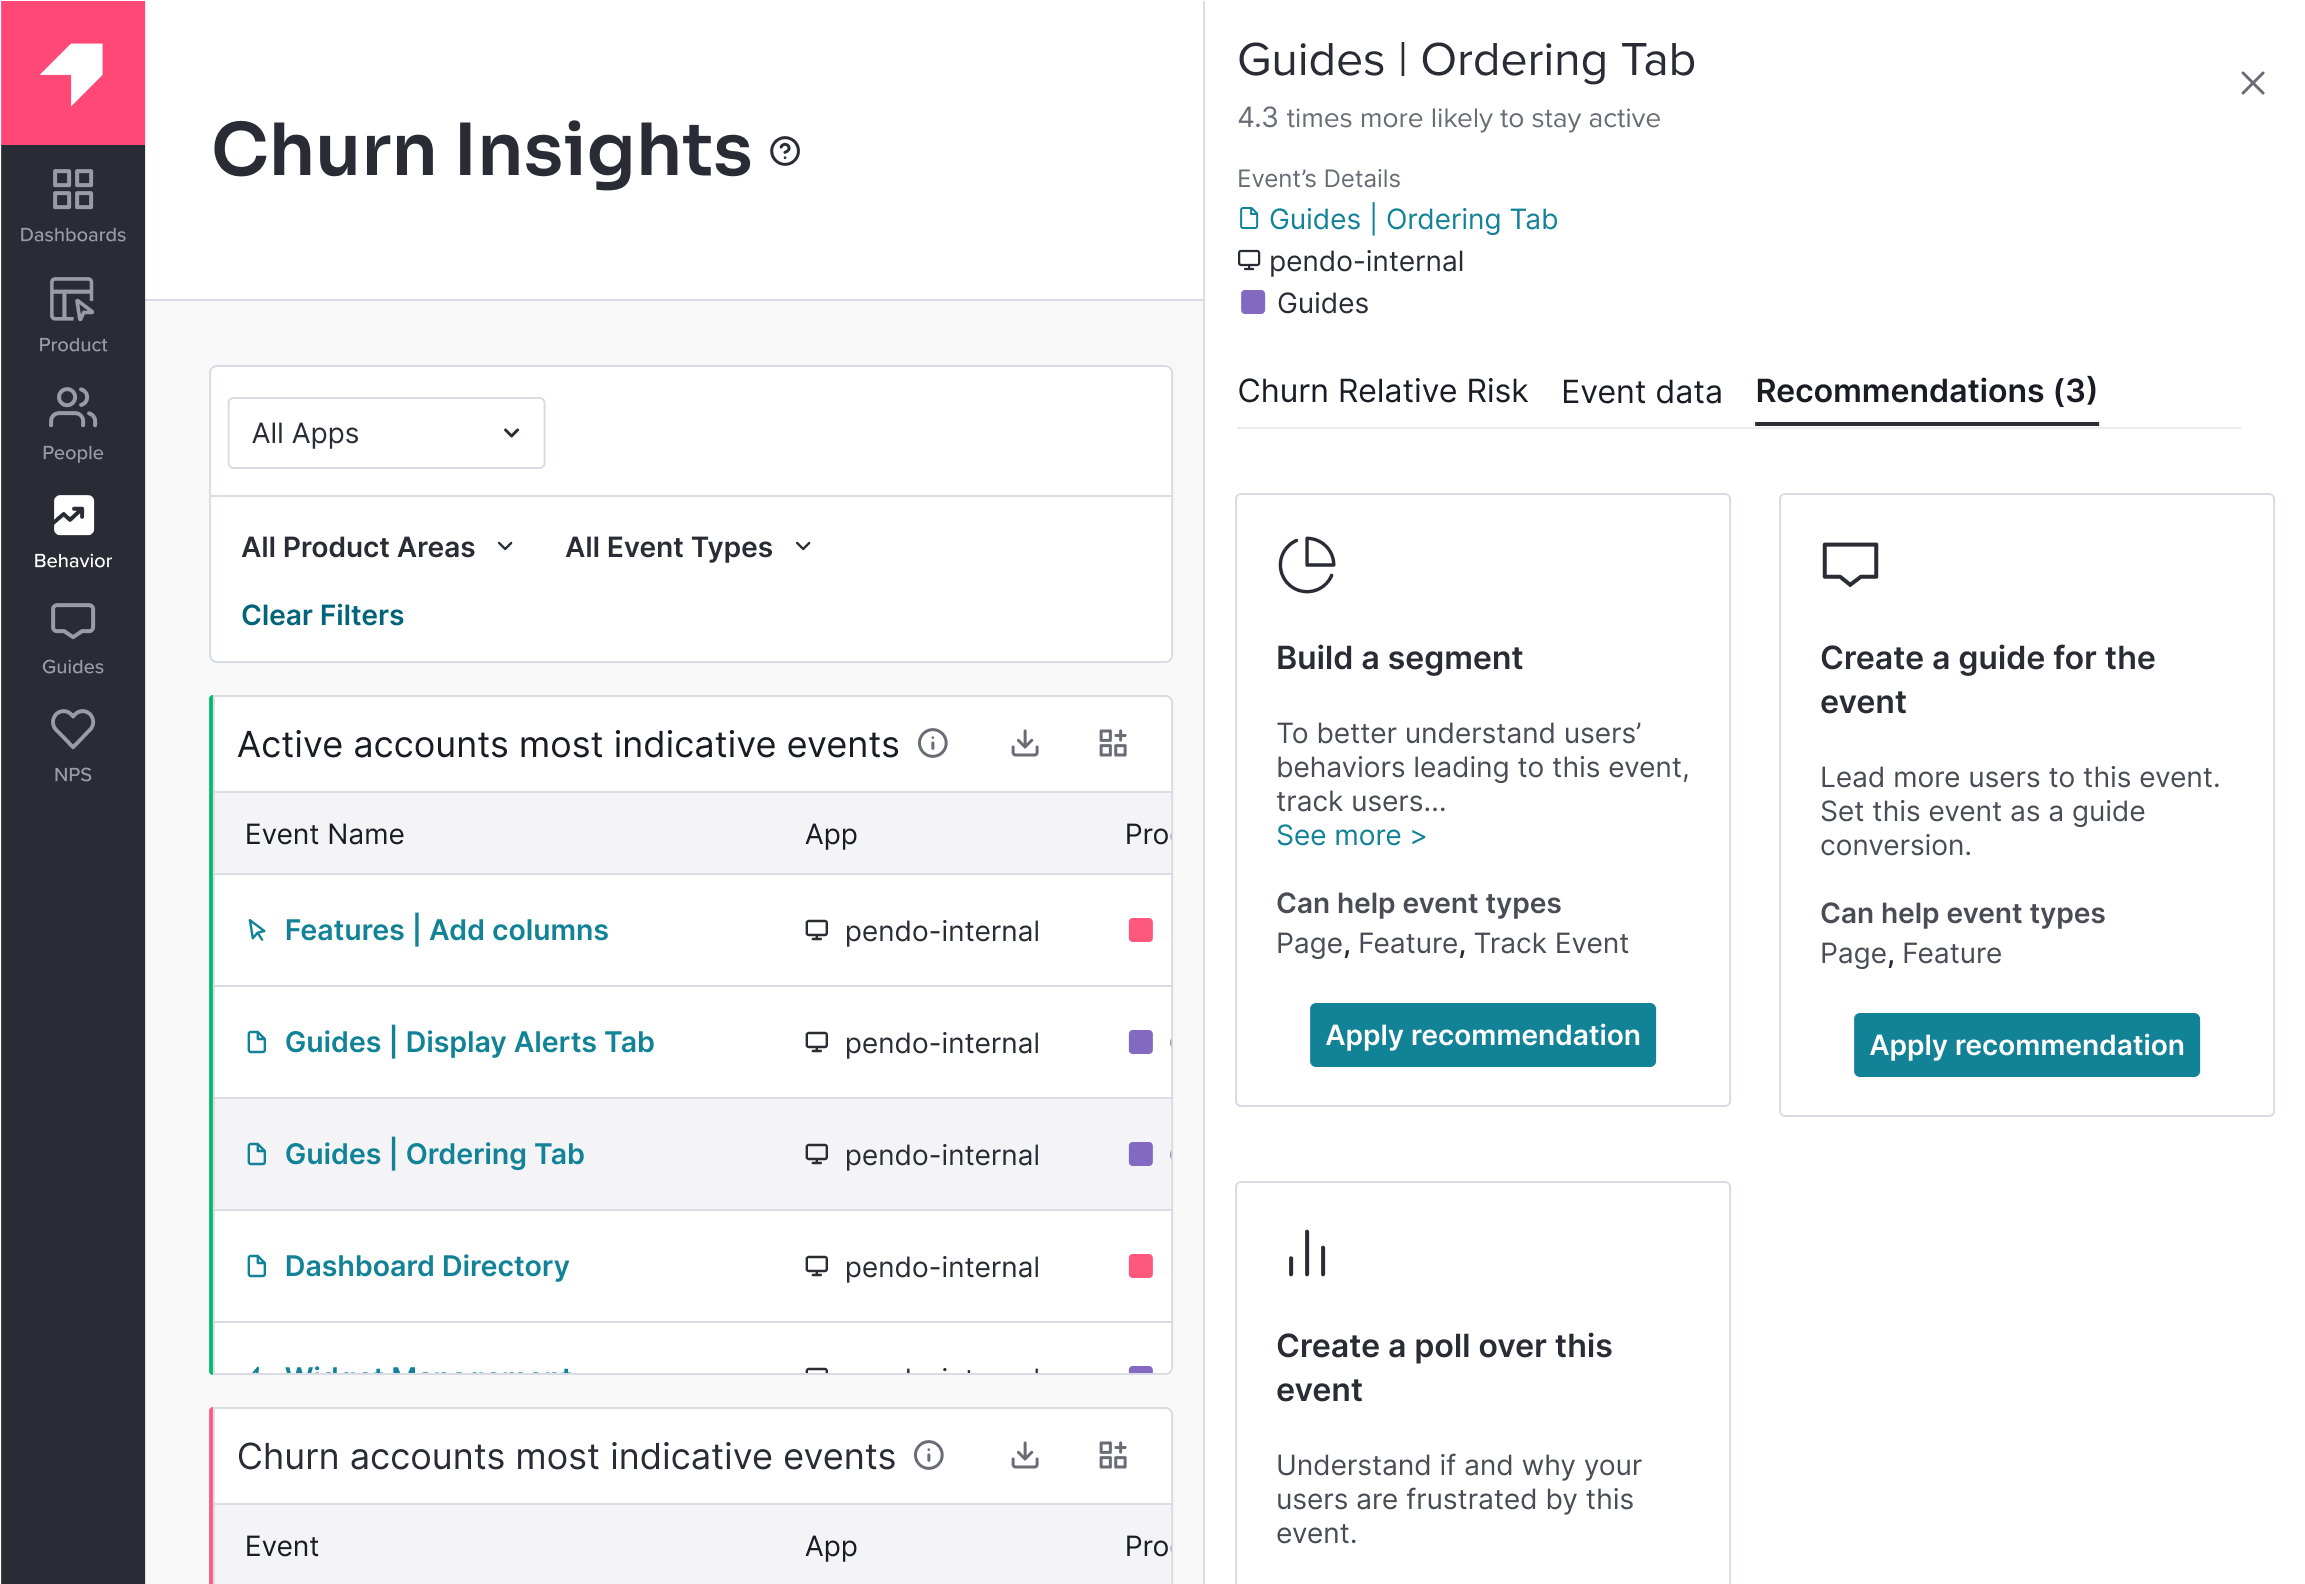This screenshot has height=1584, width=2305.
Task: Apply the Build a segment recommendation
Action: [1482, 1035]
